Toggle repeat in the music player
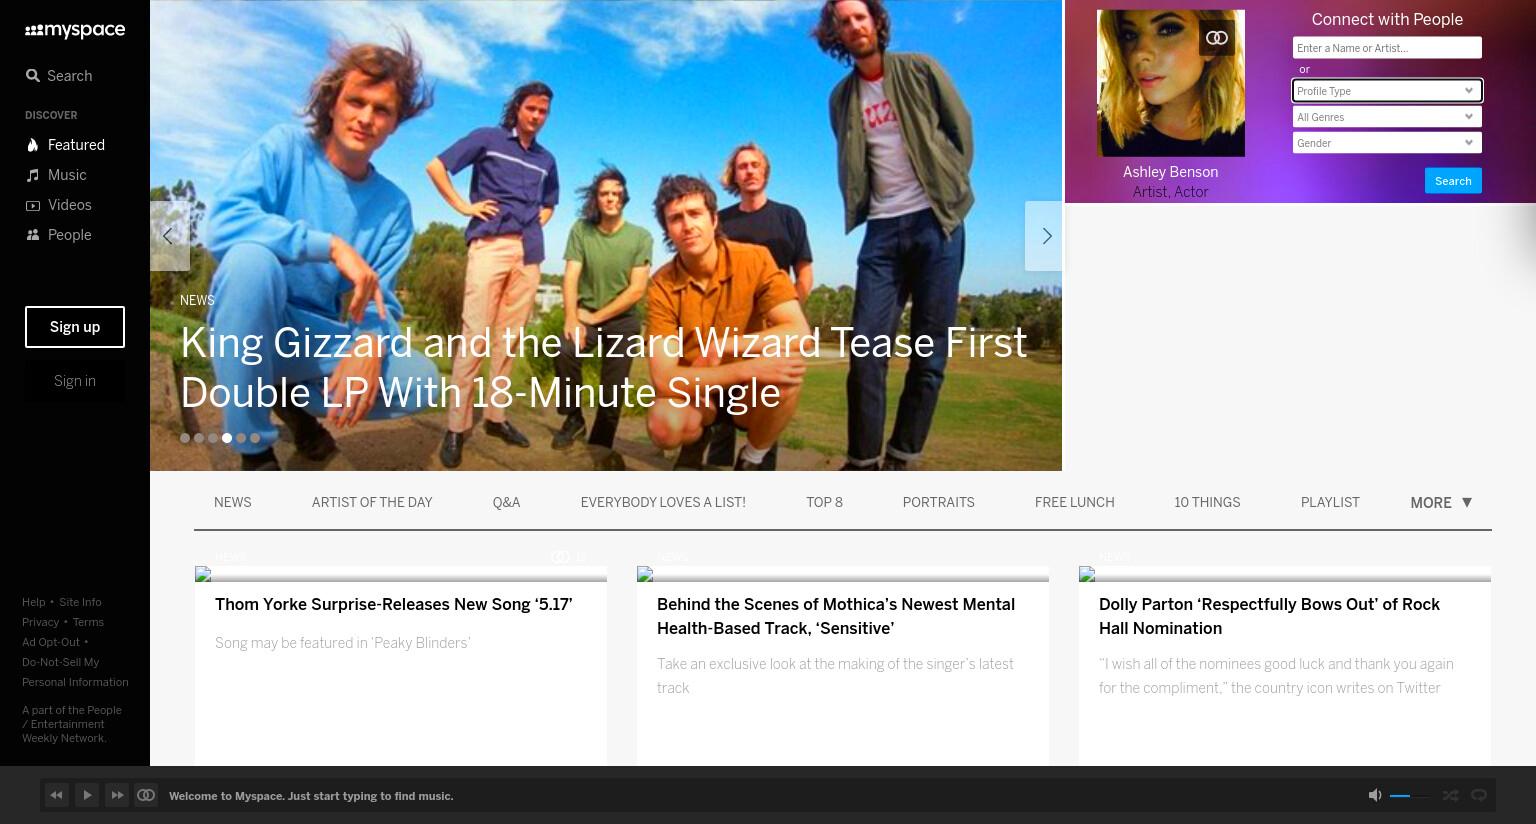1536x824 pixels. coord(1479,795)
